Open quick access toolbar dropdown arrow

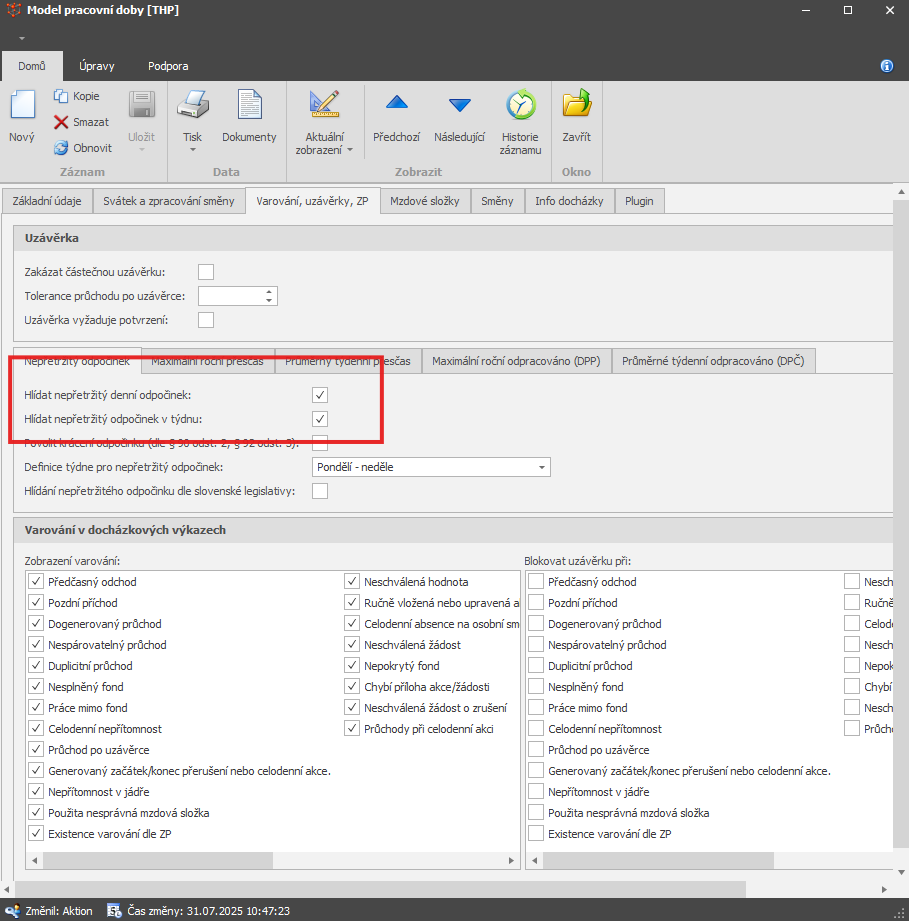point(22,38)
